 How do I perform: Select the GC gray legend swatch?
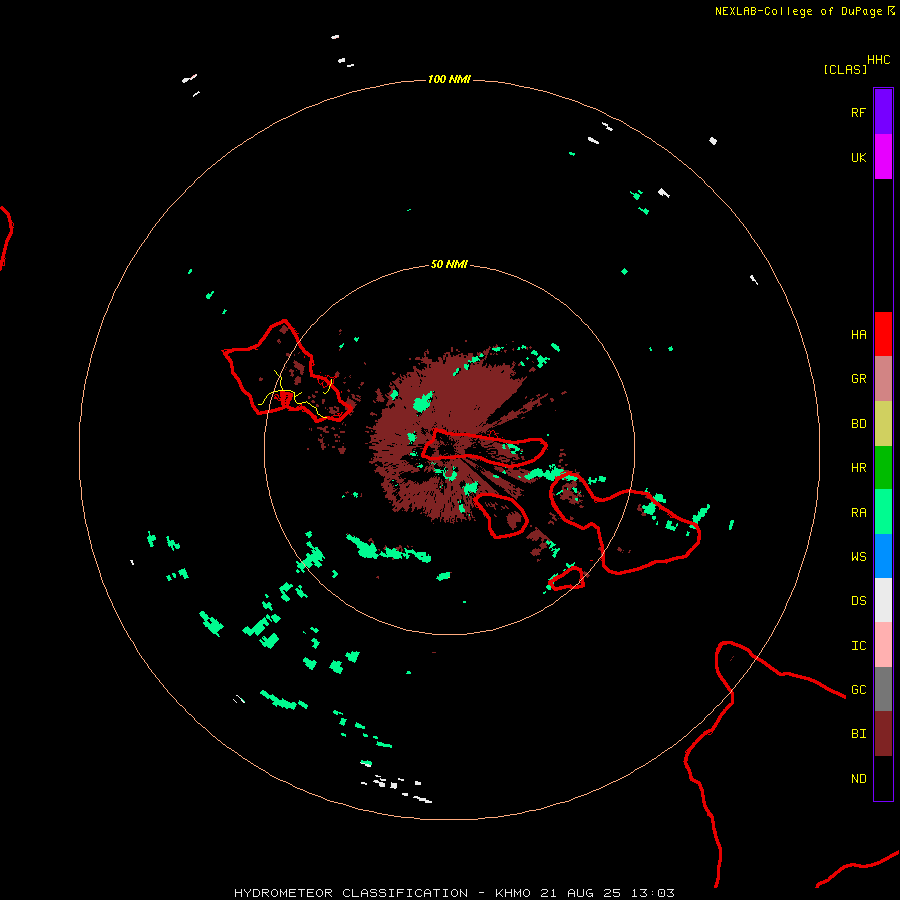[883, 689]
